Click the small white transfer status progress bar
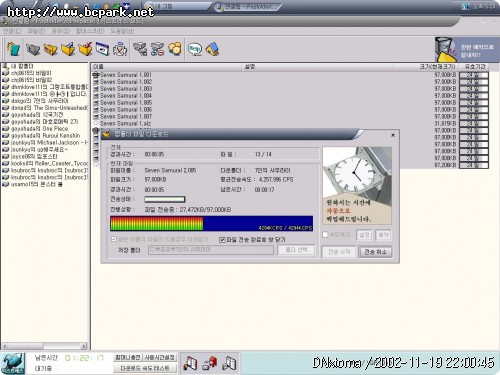The width and height of the screenshot is (500, 375). point(165,199)
